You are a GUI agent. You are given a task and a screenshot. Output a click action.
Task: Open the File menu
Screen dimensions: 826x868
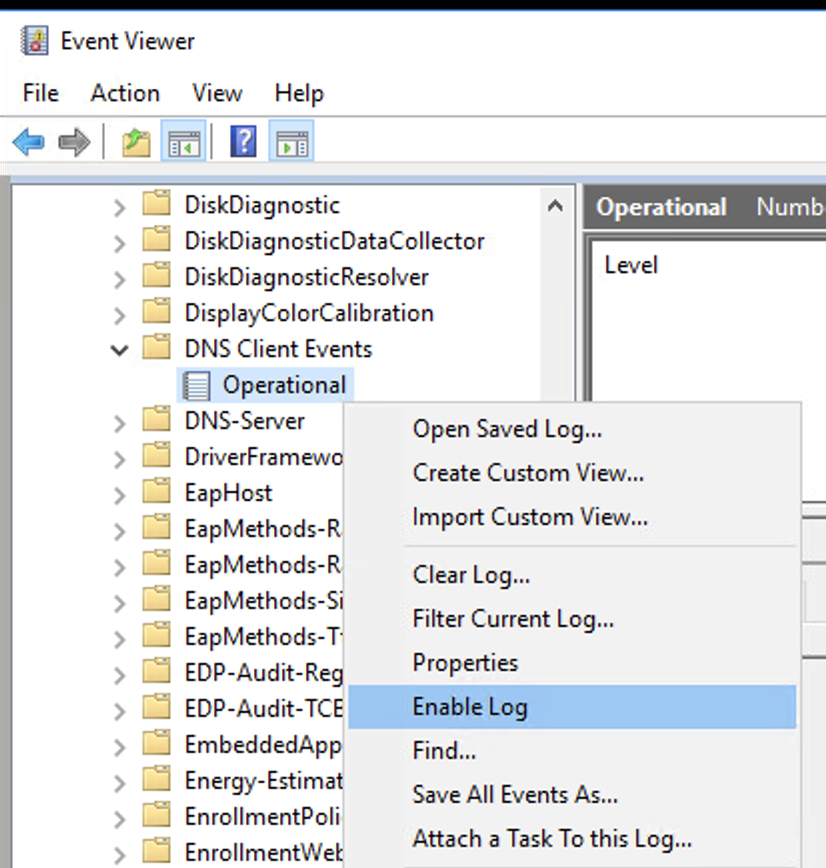click(x=40, y=93)
